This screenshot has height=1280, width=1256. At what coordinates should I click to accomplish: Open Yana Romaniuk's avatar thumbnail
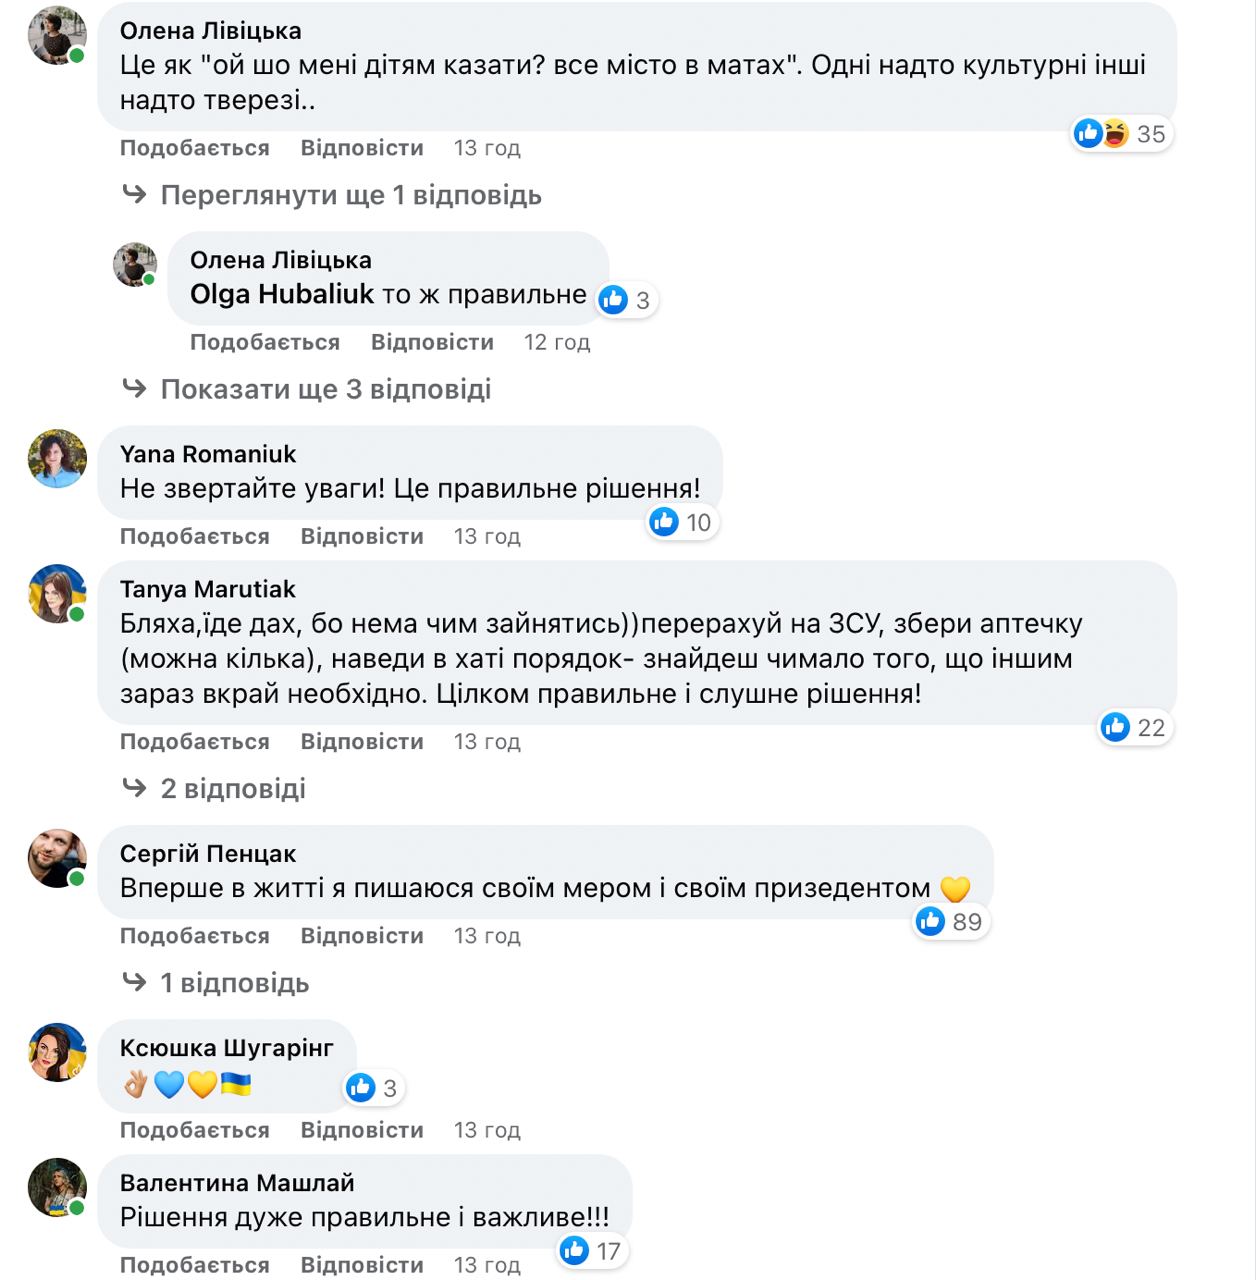click(x=58, y=458)
